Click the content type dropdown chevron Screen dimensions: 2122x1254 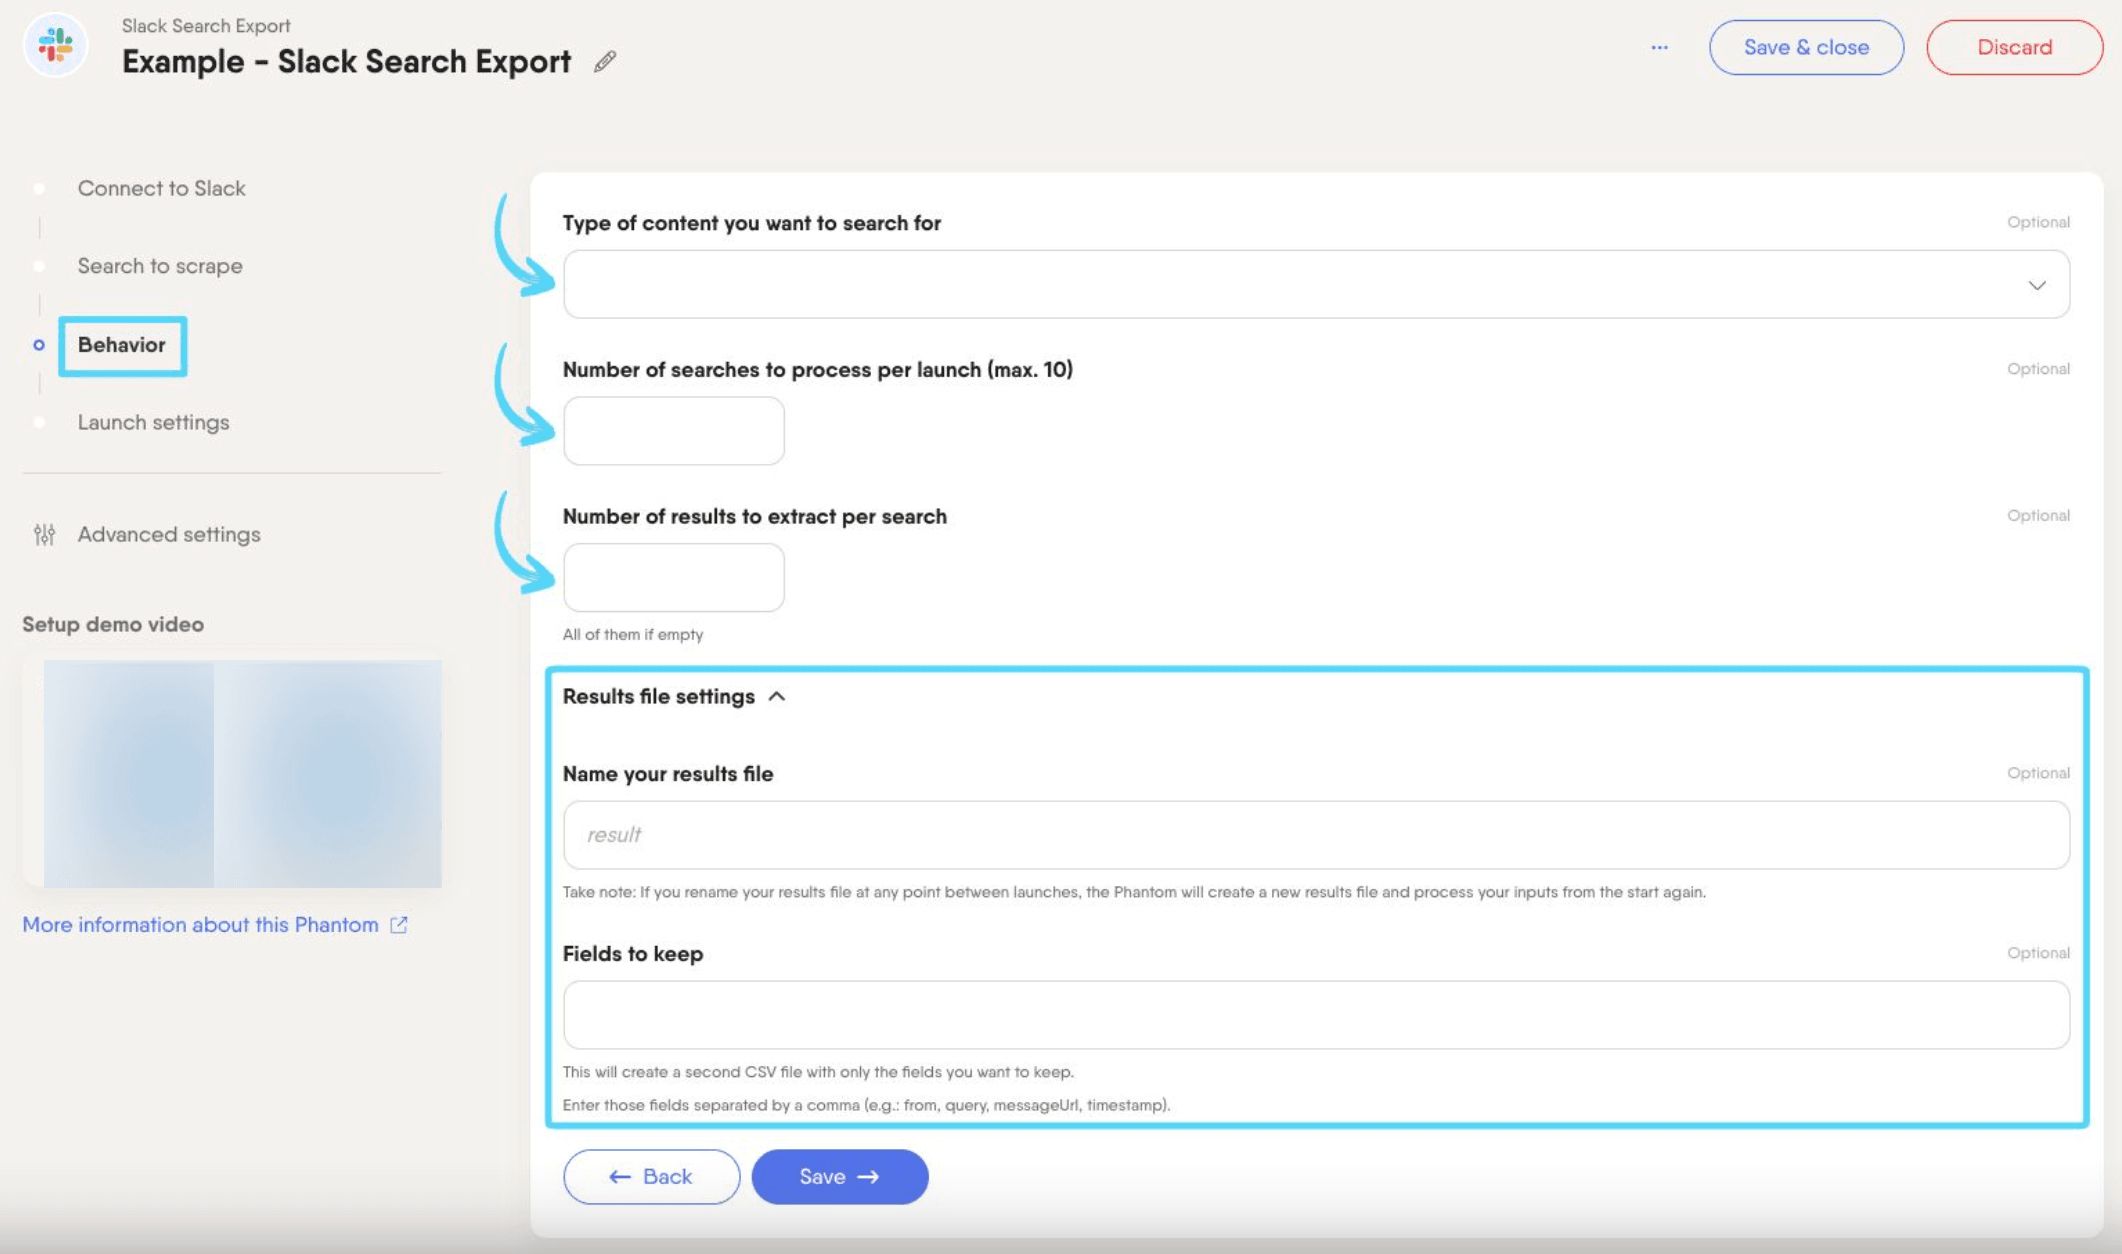pyautogui.click(x=2036, y=285)
